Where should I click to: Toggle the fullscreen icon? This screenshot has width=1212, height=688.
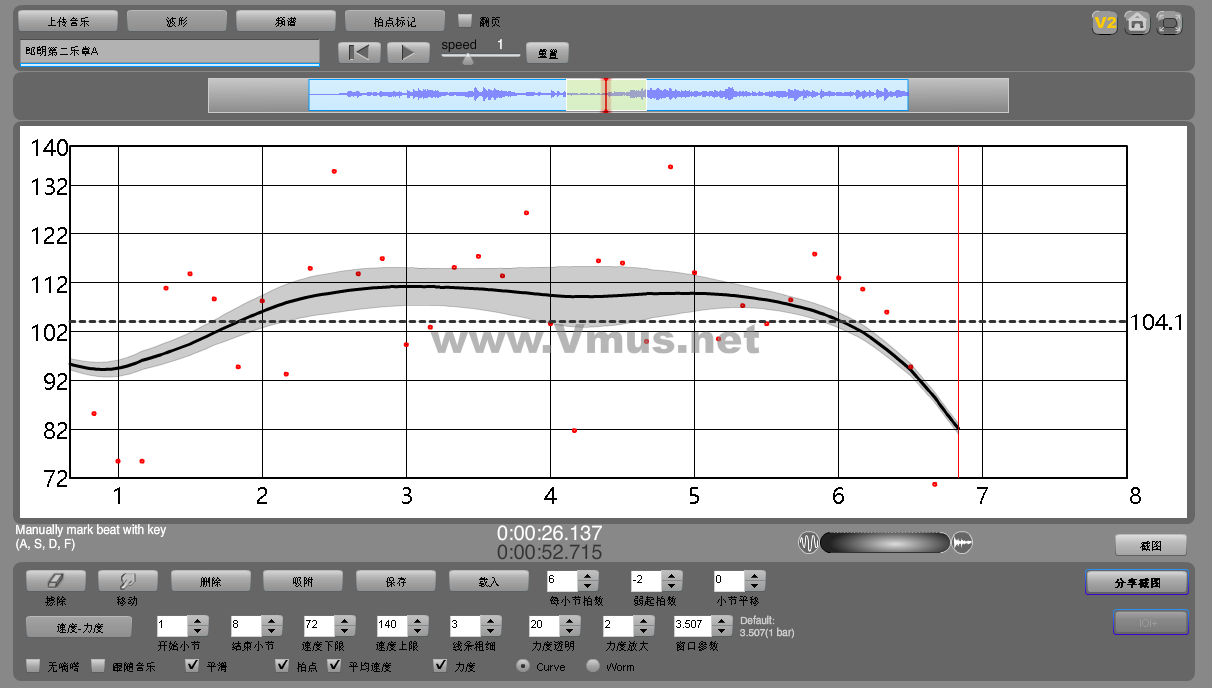(x=1169, y=23)
